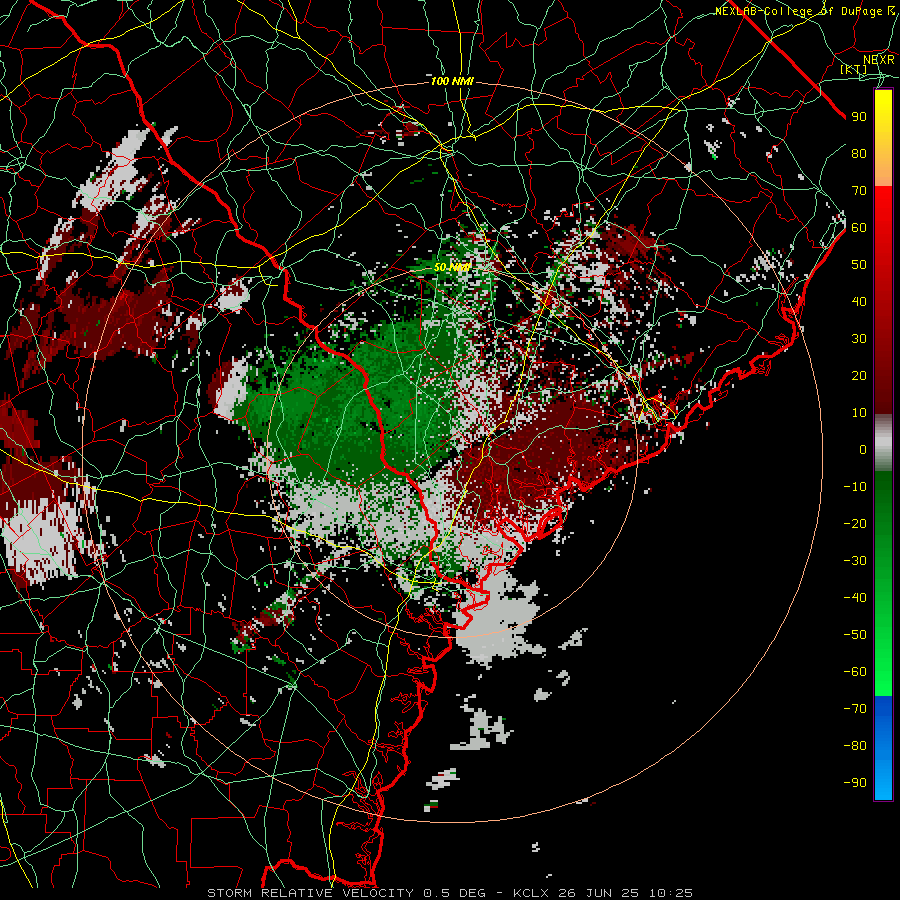Click the "-90" value on the velocity scale

[x=855, y=783]
